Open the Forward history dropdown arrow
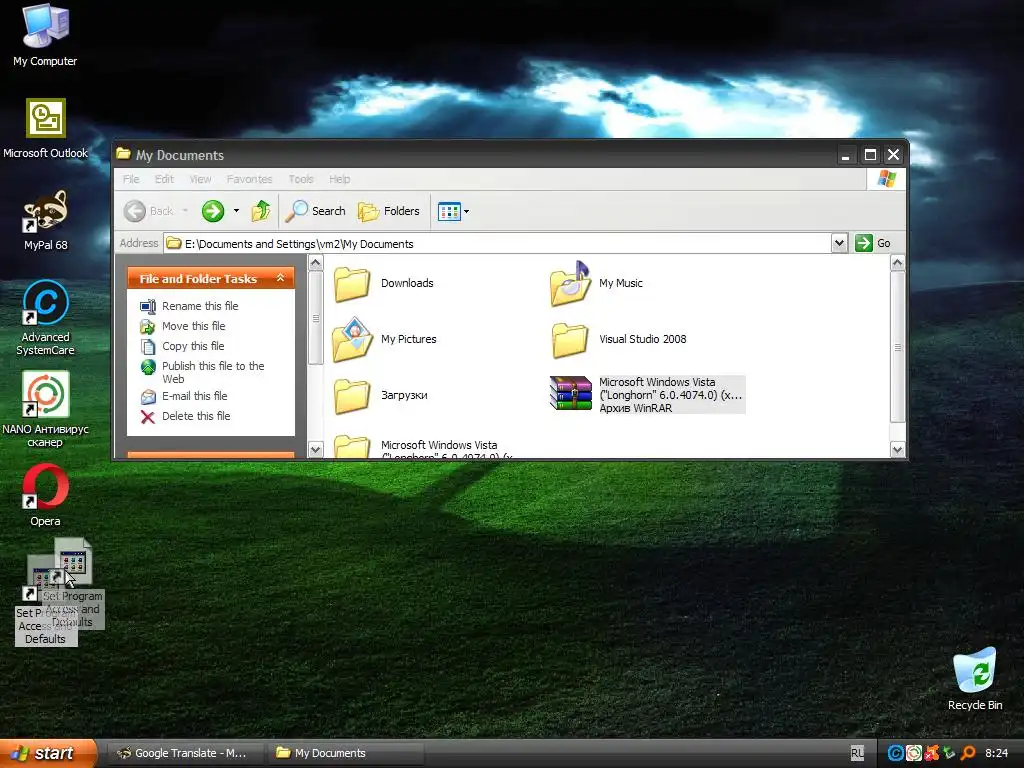The width and height of the screenshot is (1024, 768). 236,211
